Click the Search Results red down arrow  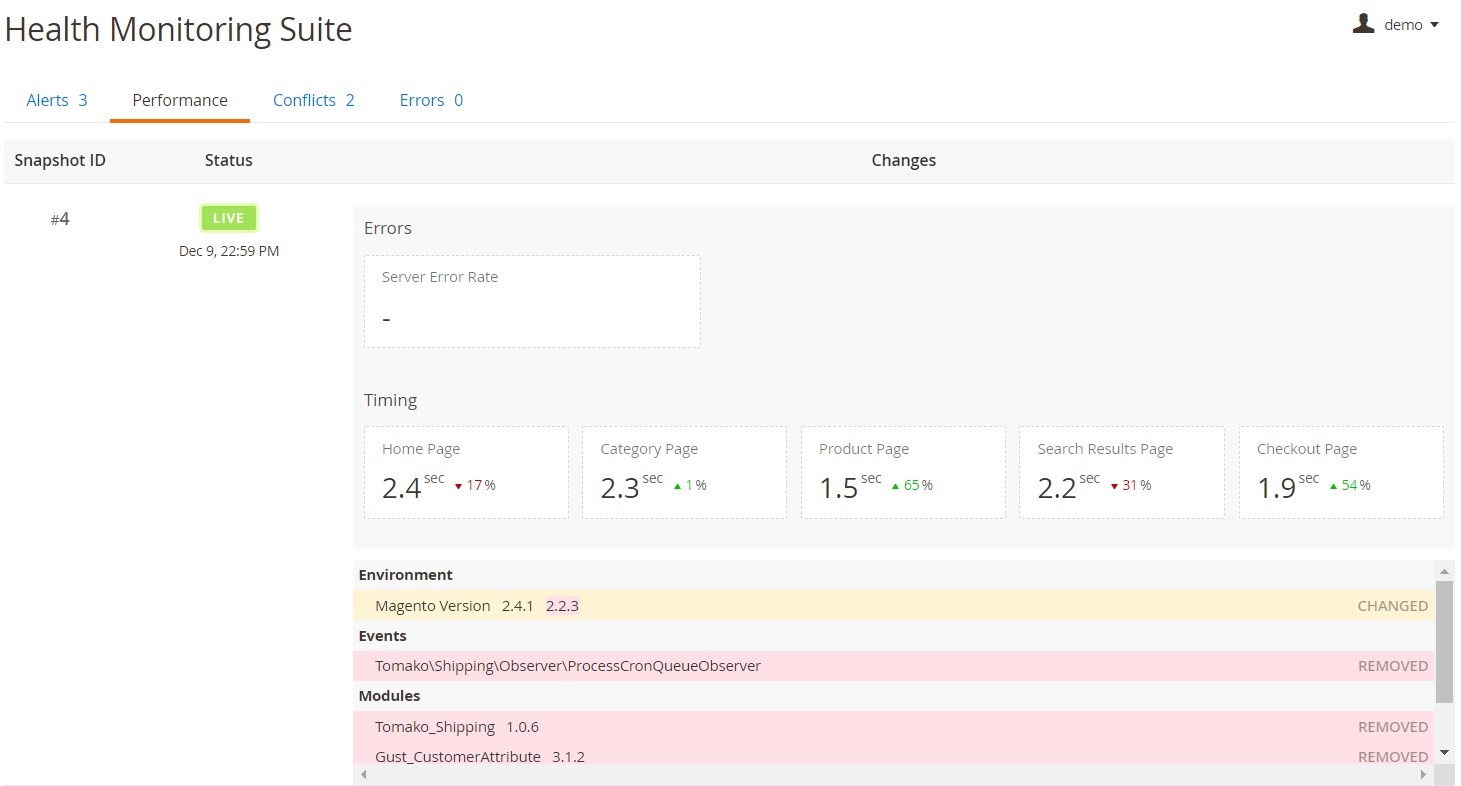(x=1114, y=487)
